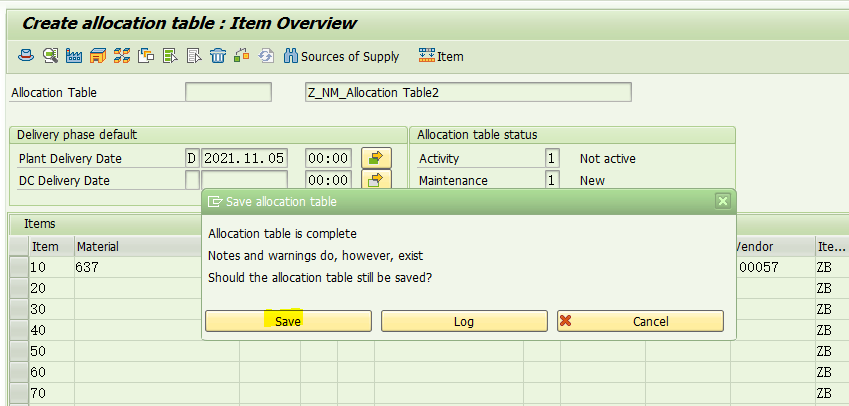
Task: Click the ZB cell in row 40
Action: (832, 330)
